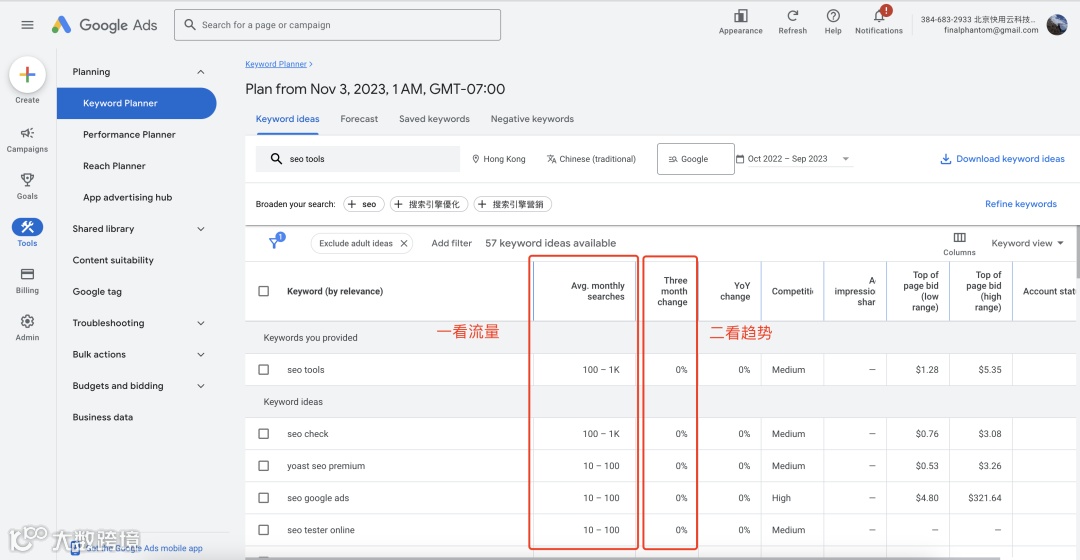Screen dimensions: 1080x560
Task: Open the Columns icon
Action: [959, 238]
